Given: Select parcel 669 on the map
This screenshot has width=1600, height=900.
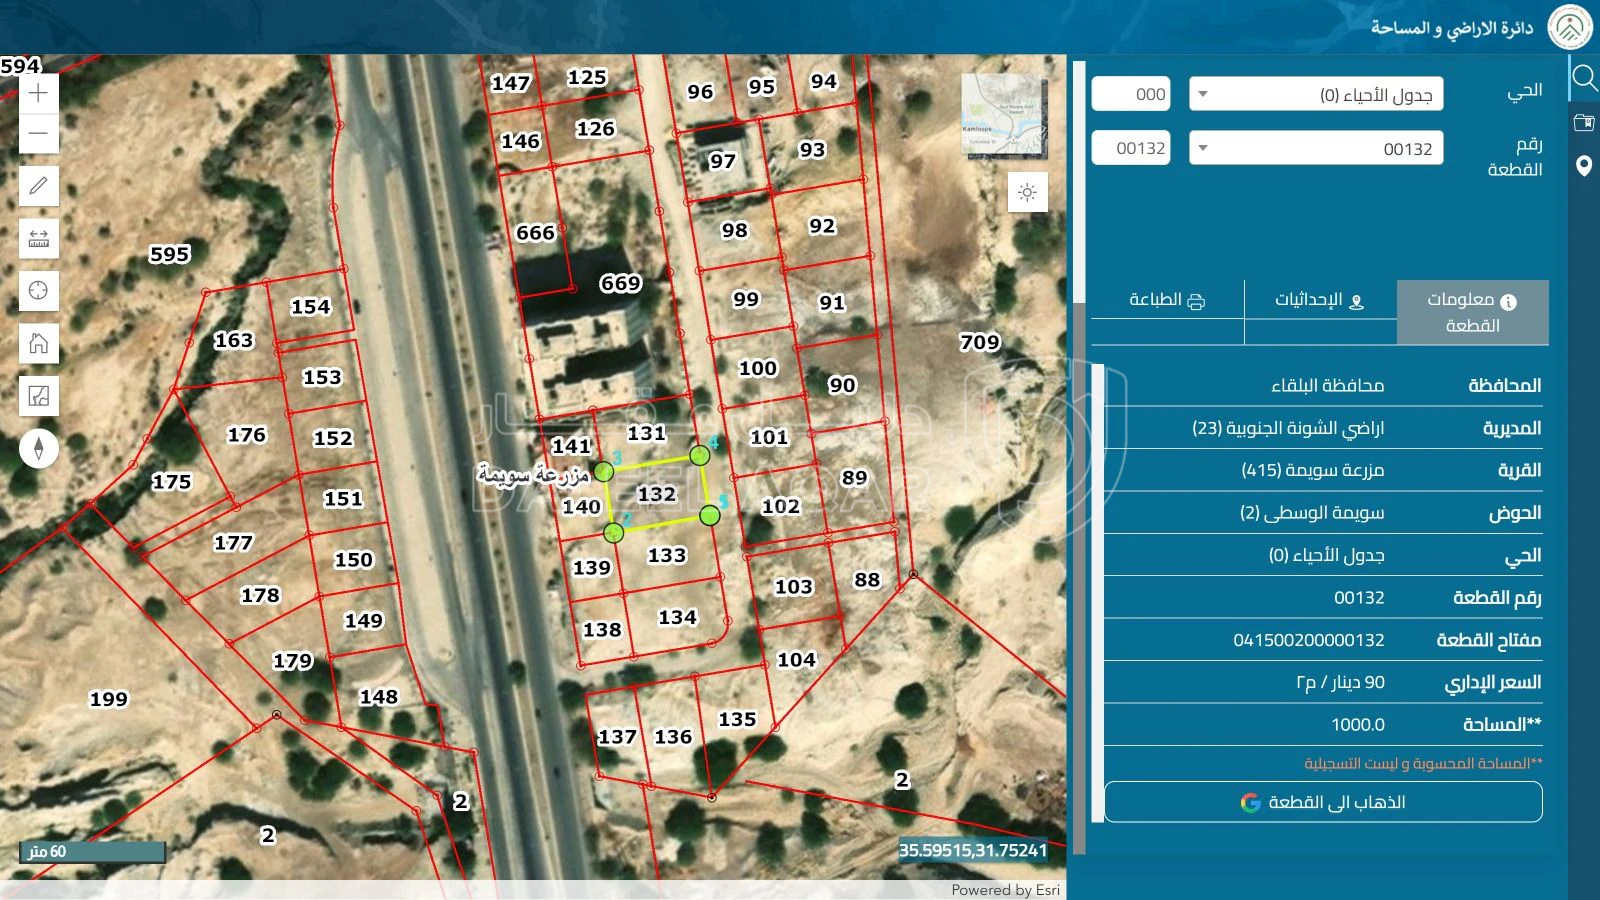Looking at the screenshot, I should coord(620,283).
